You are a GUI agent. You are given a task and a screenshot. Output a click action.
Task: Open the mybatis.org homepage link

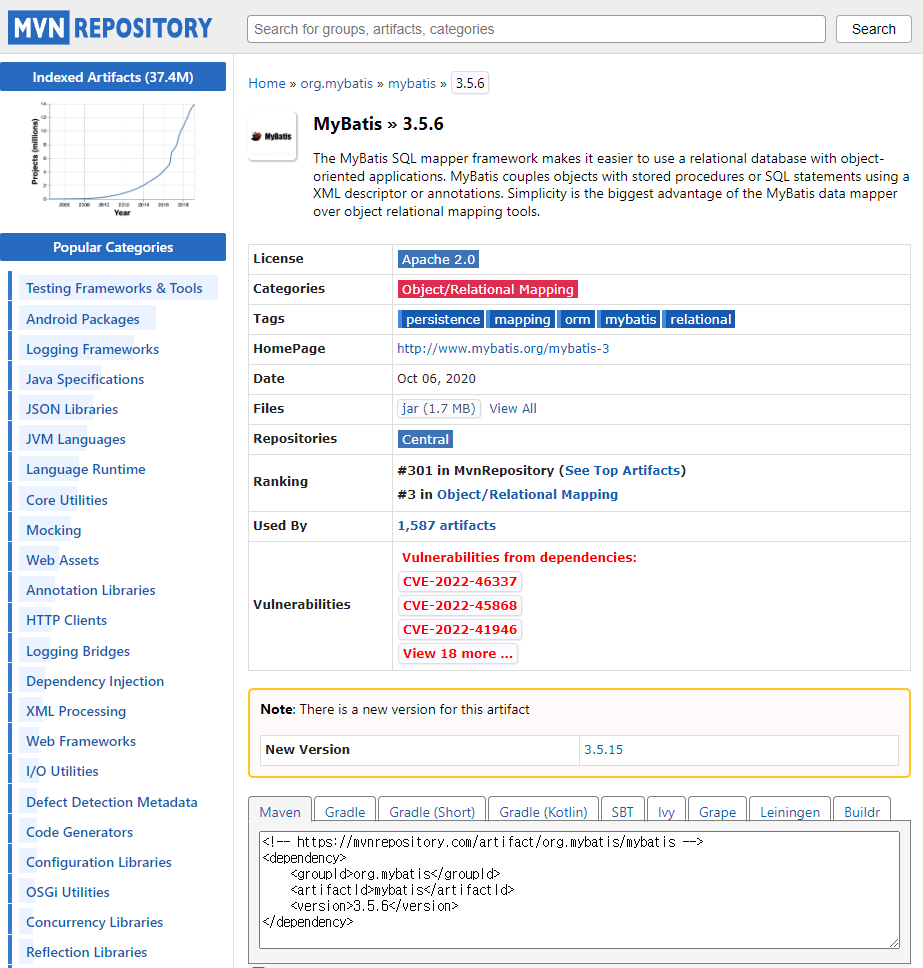coord(503,349)
